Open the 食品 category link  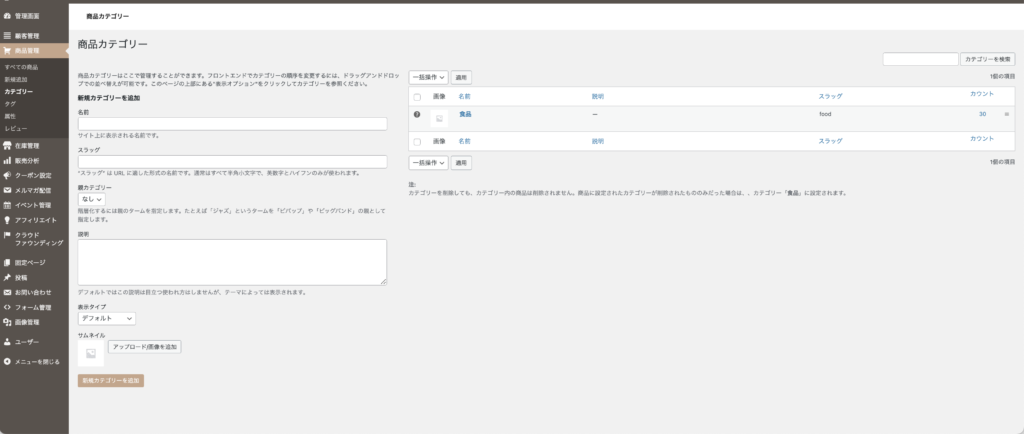tap(465, 115)
